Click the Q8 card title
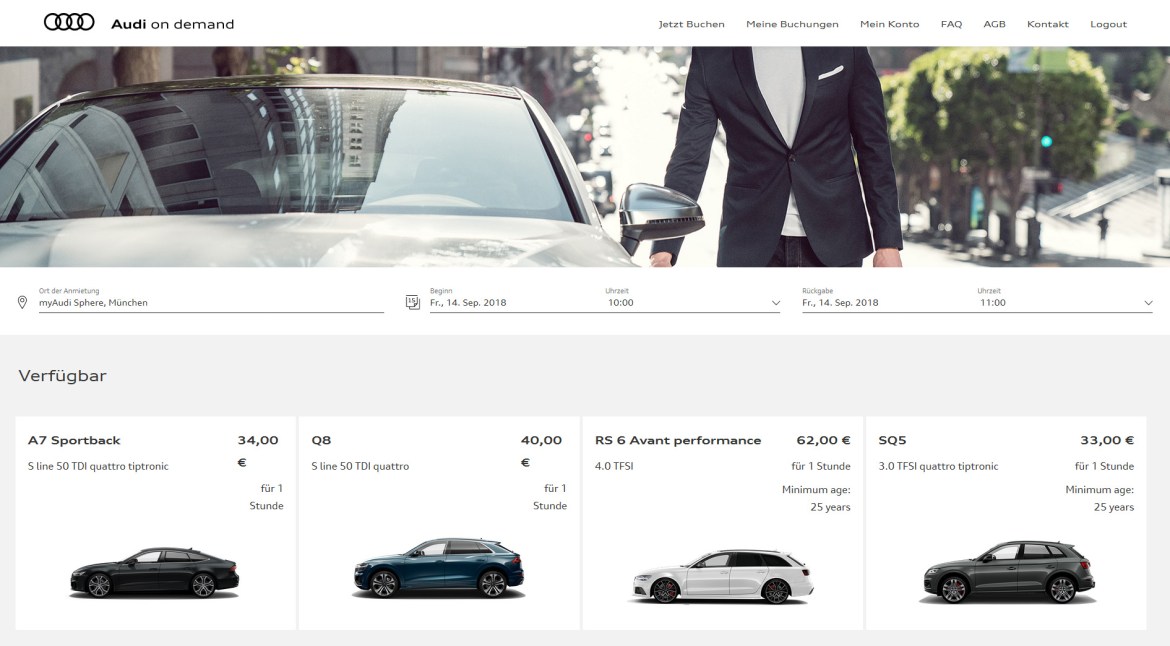Image resolution: width=1170 pixels, height=646 pixels. (321, 440)
